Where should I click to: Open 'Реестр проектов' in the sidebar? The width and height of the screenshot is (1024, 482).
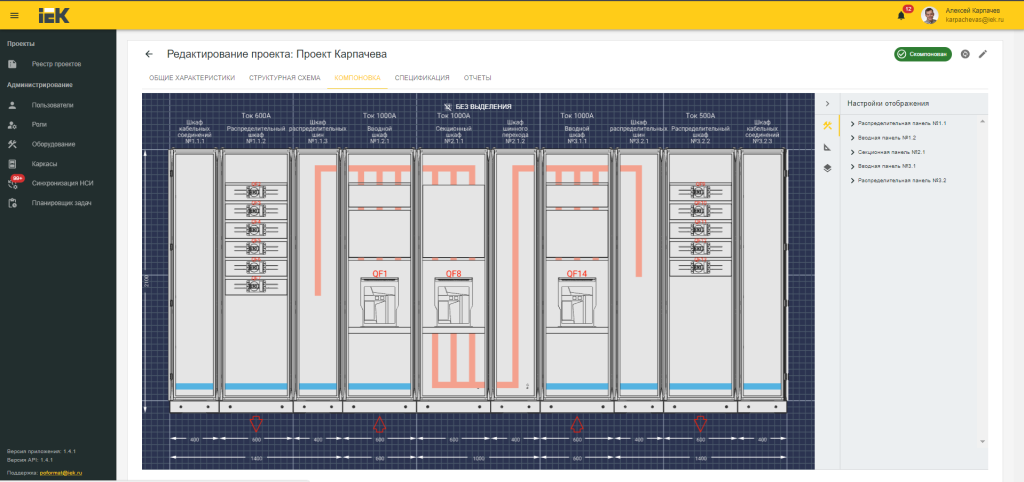tap(55, 64)
